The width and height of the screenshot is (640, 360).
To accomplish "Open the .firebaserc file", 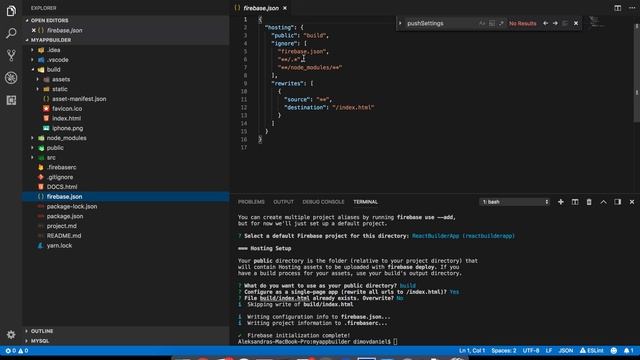I will (x=61, y=167).
